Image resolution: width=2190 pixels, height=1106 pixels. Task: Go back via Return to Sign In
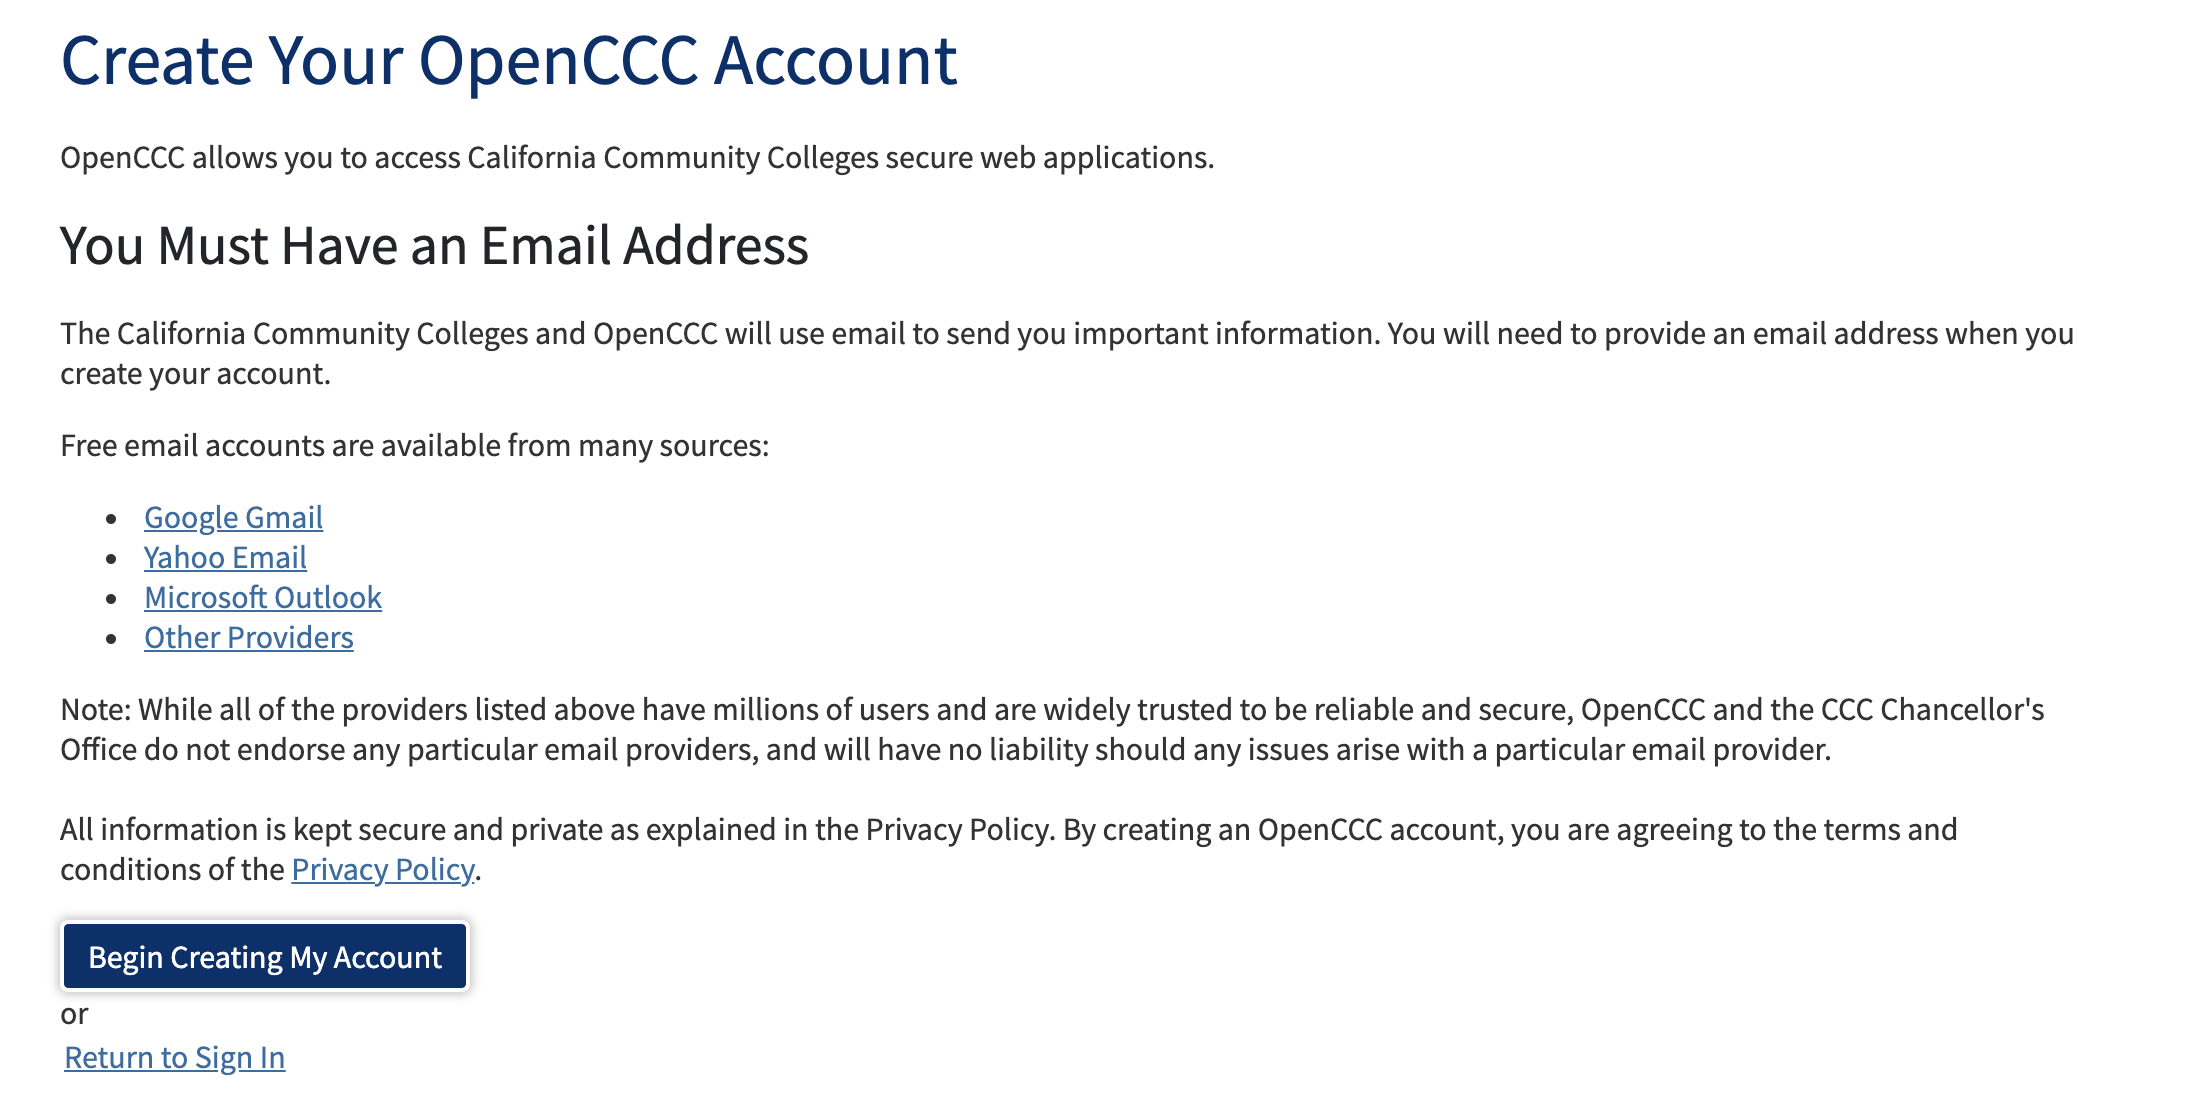[175, 1057]
